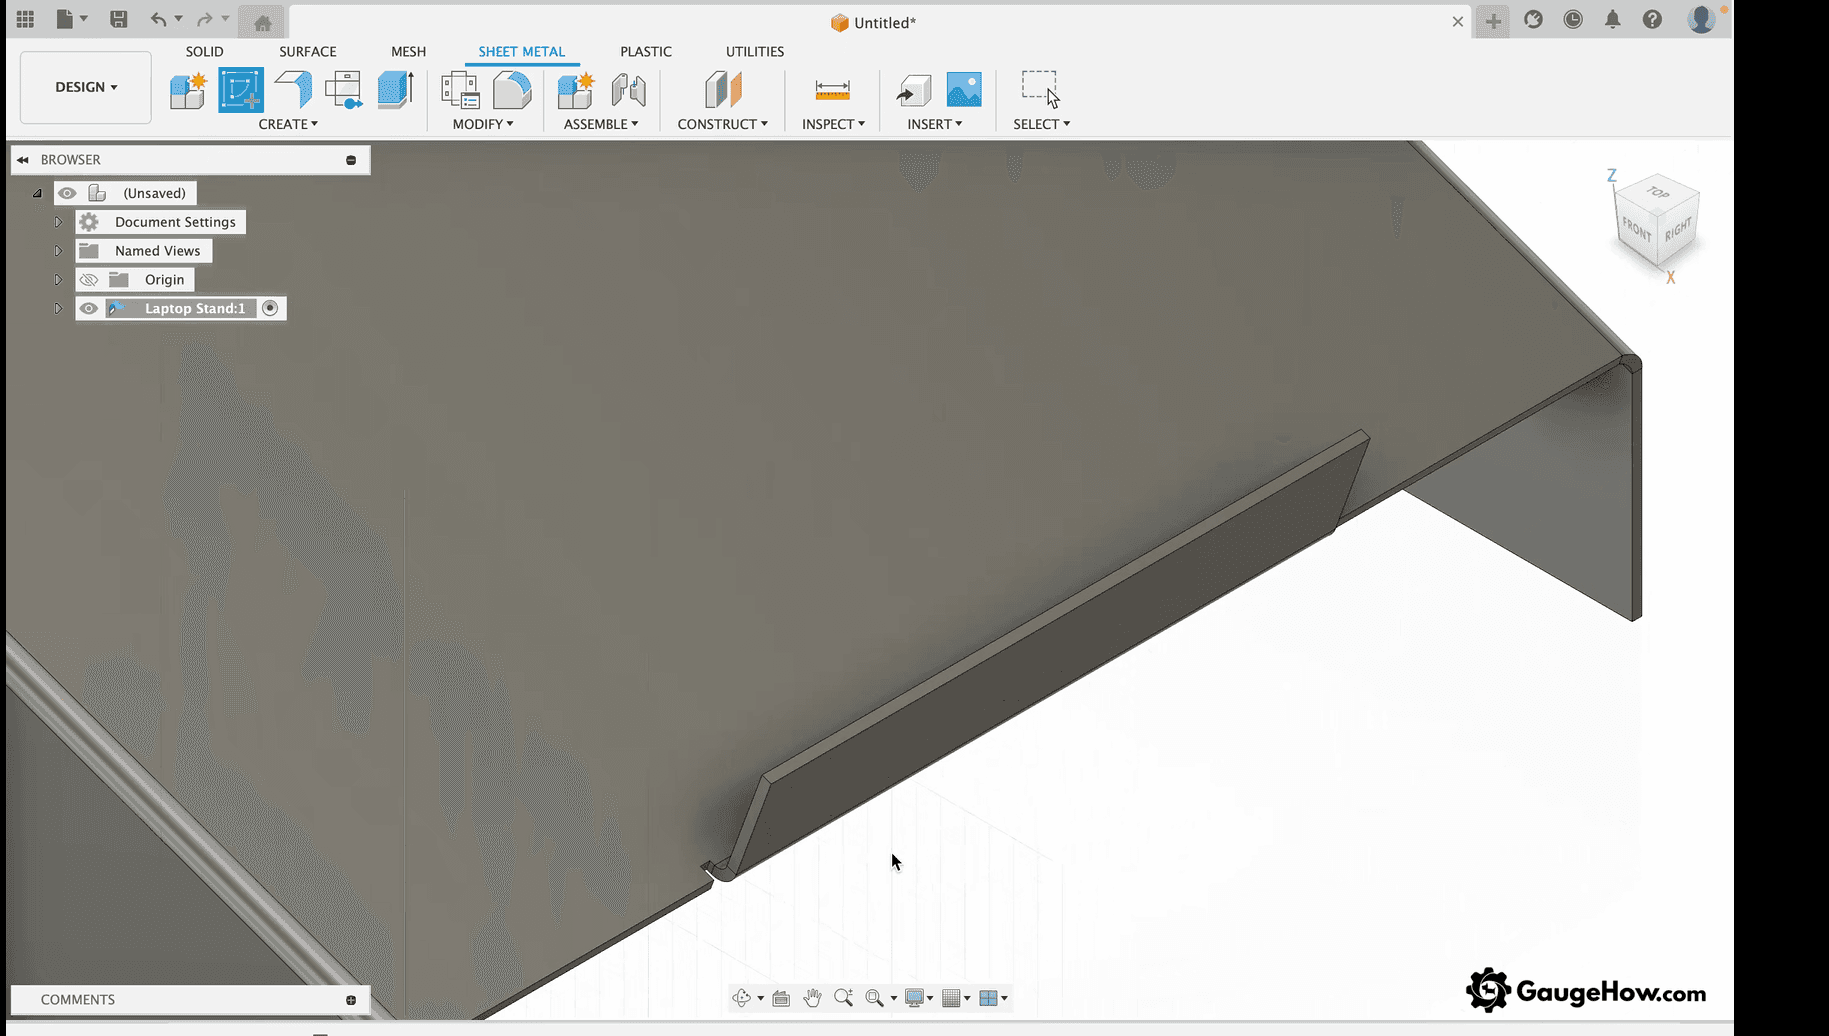Image resolution: width=1829 pixels, height=1036 pixels.
Task: Create a new component via Assemble
Action: tap(575, 89)
